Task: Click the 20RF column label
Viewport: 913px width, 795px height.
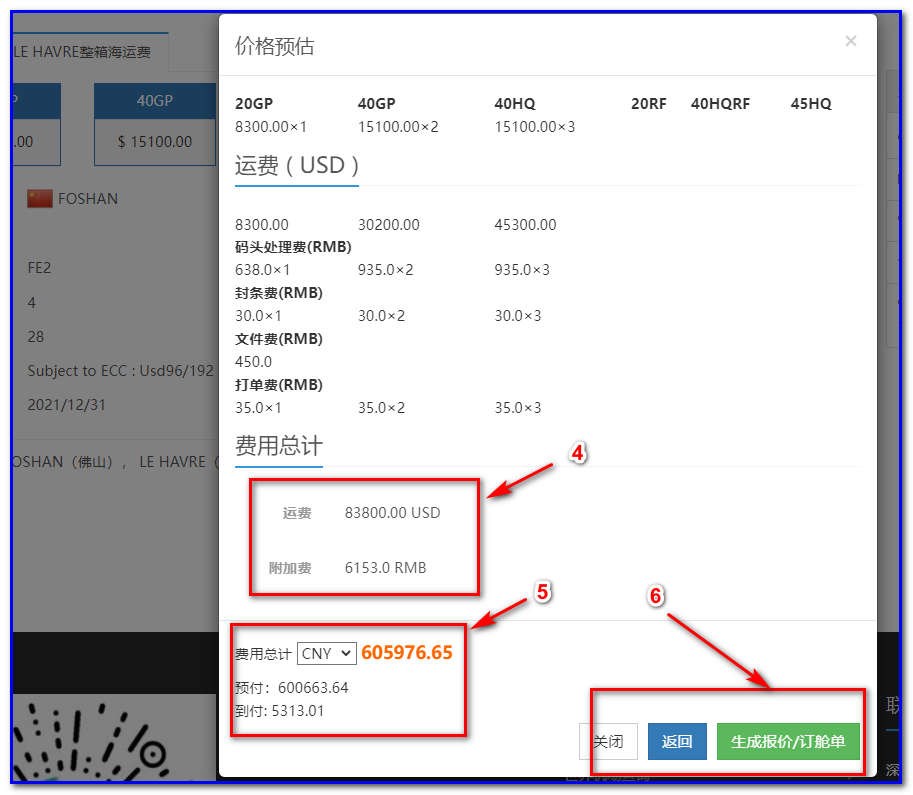Action: pos(648,103)
